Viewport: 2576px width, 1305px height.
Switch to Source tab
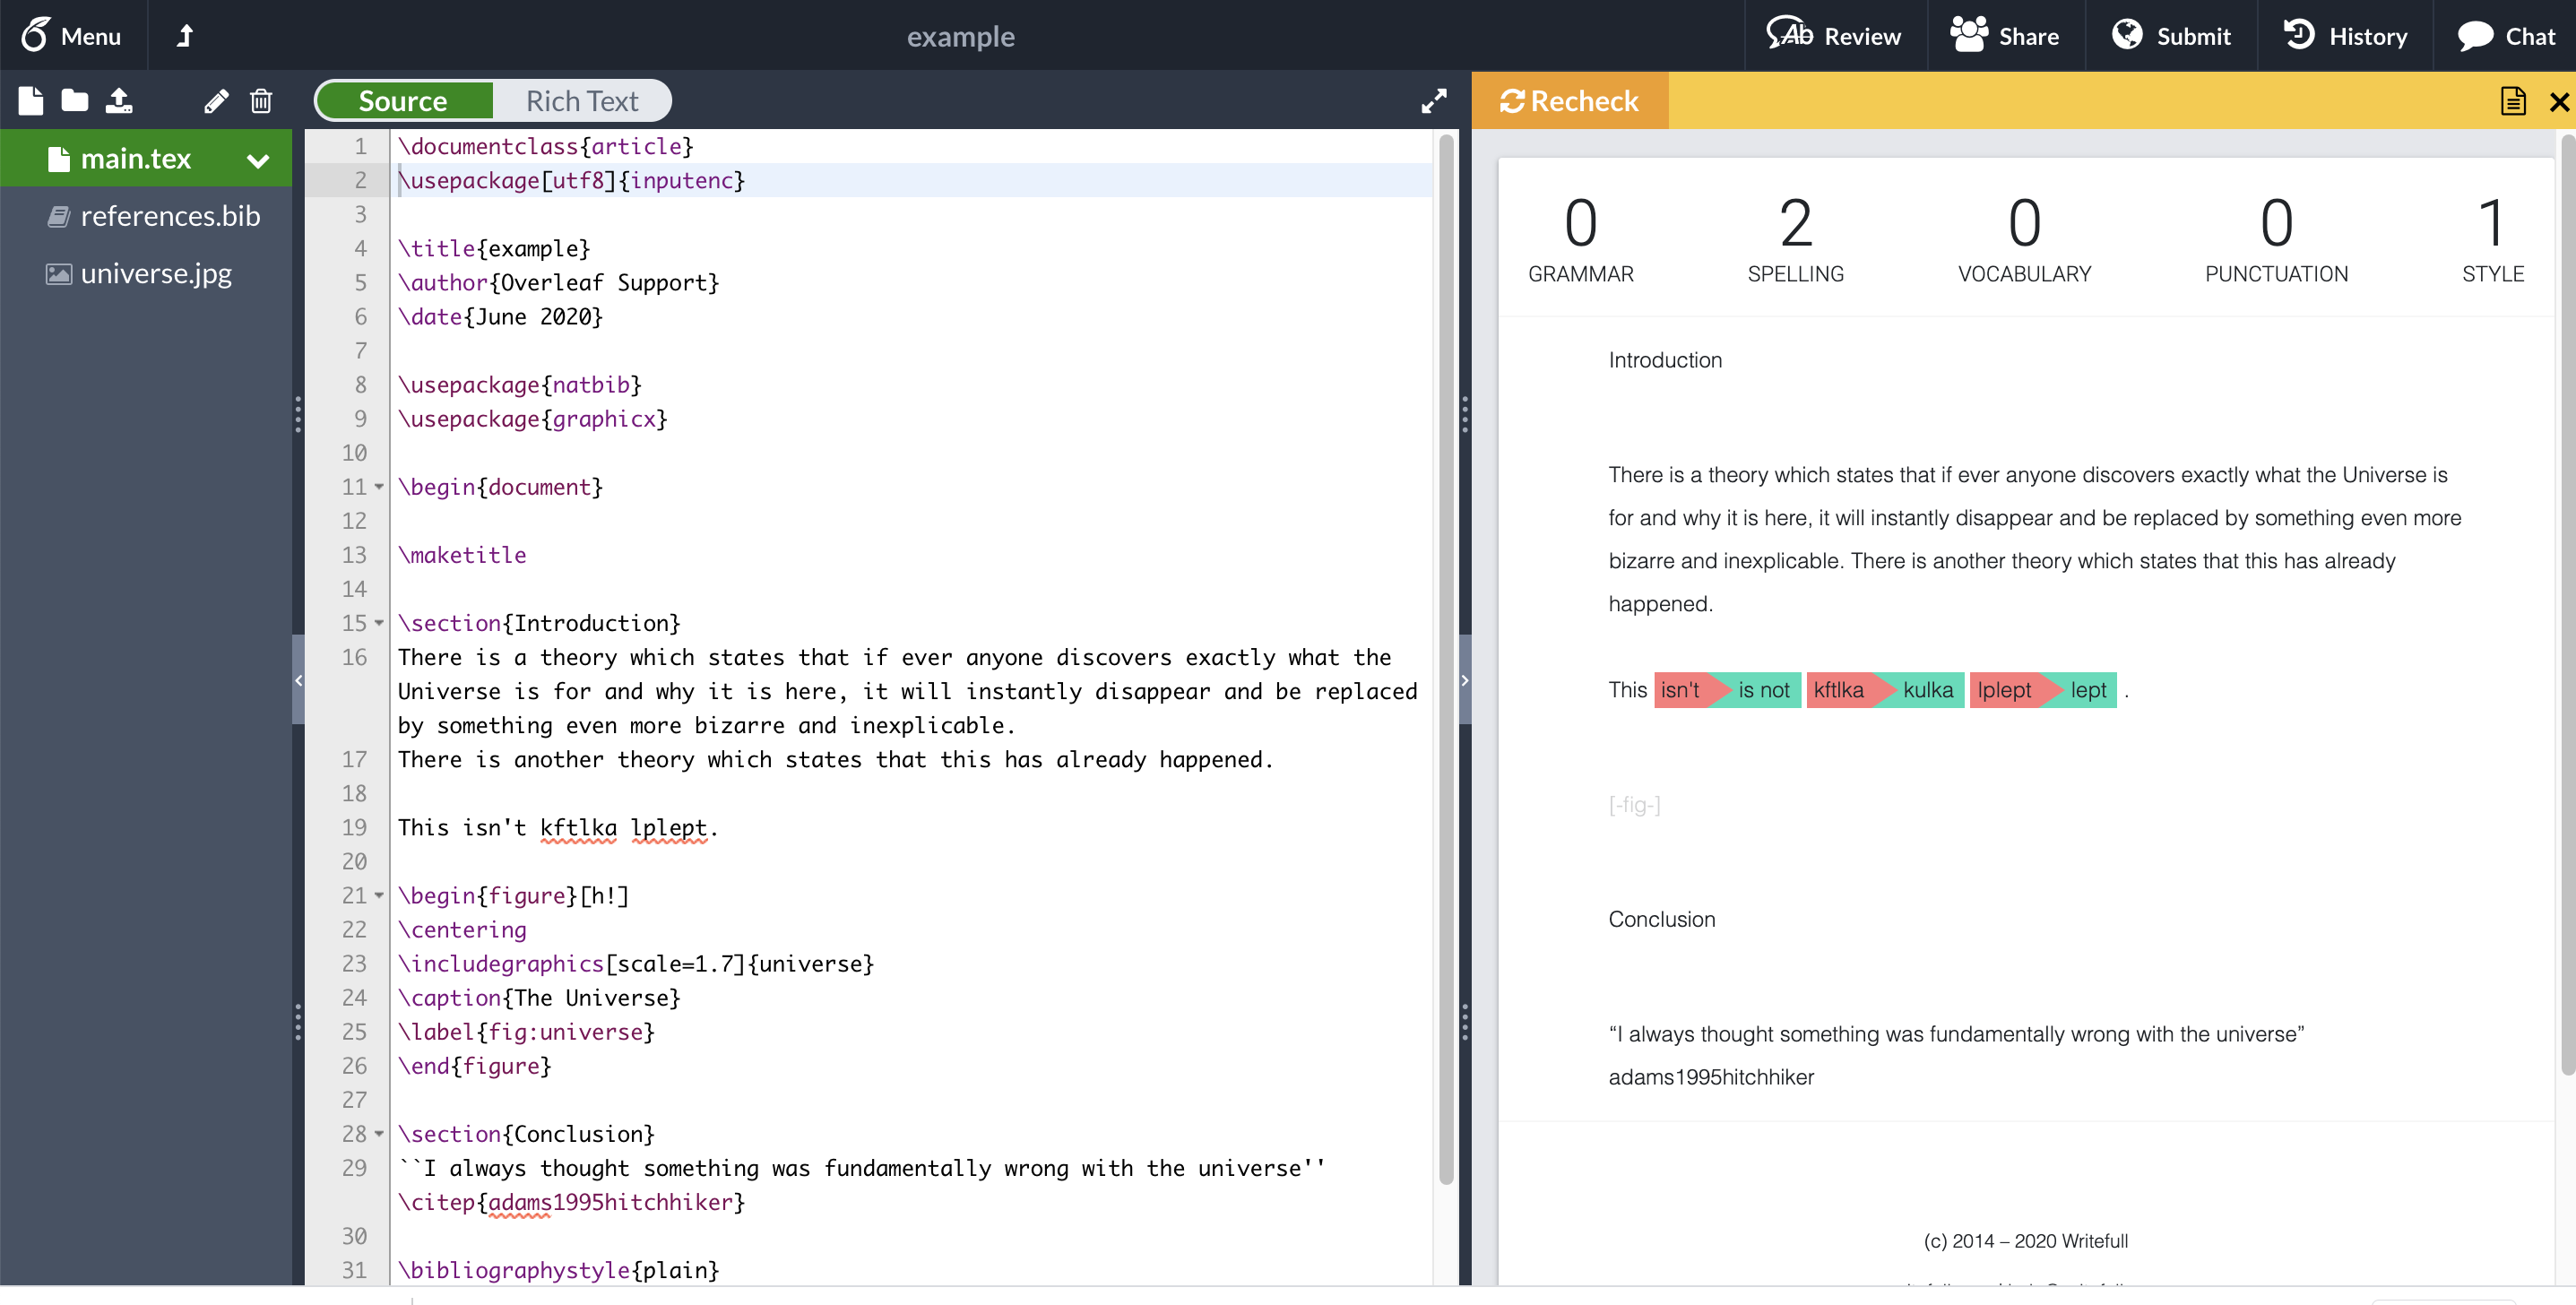click(x=402, y=99)
